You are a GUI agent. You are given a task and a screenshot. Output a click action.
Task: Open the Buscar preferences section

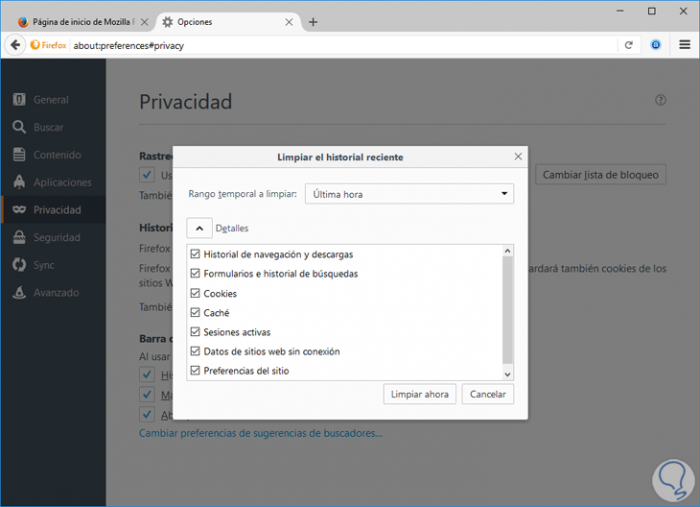point(53,127)
